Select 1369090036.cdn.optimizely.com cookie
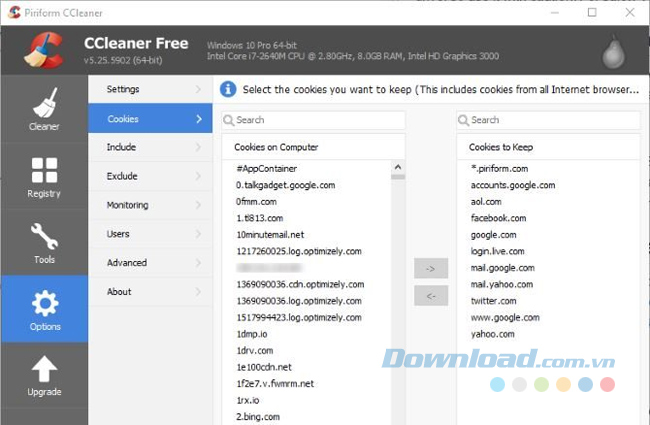Screen dimensions: 650x425 [x=300, y=284]
